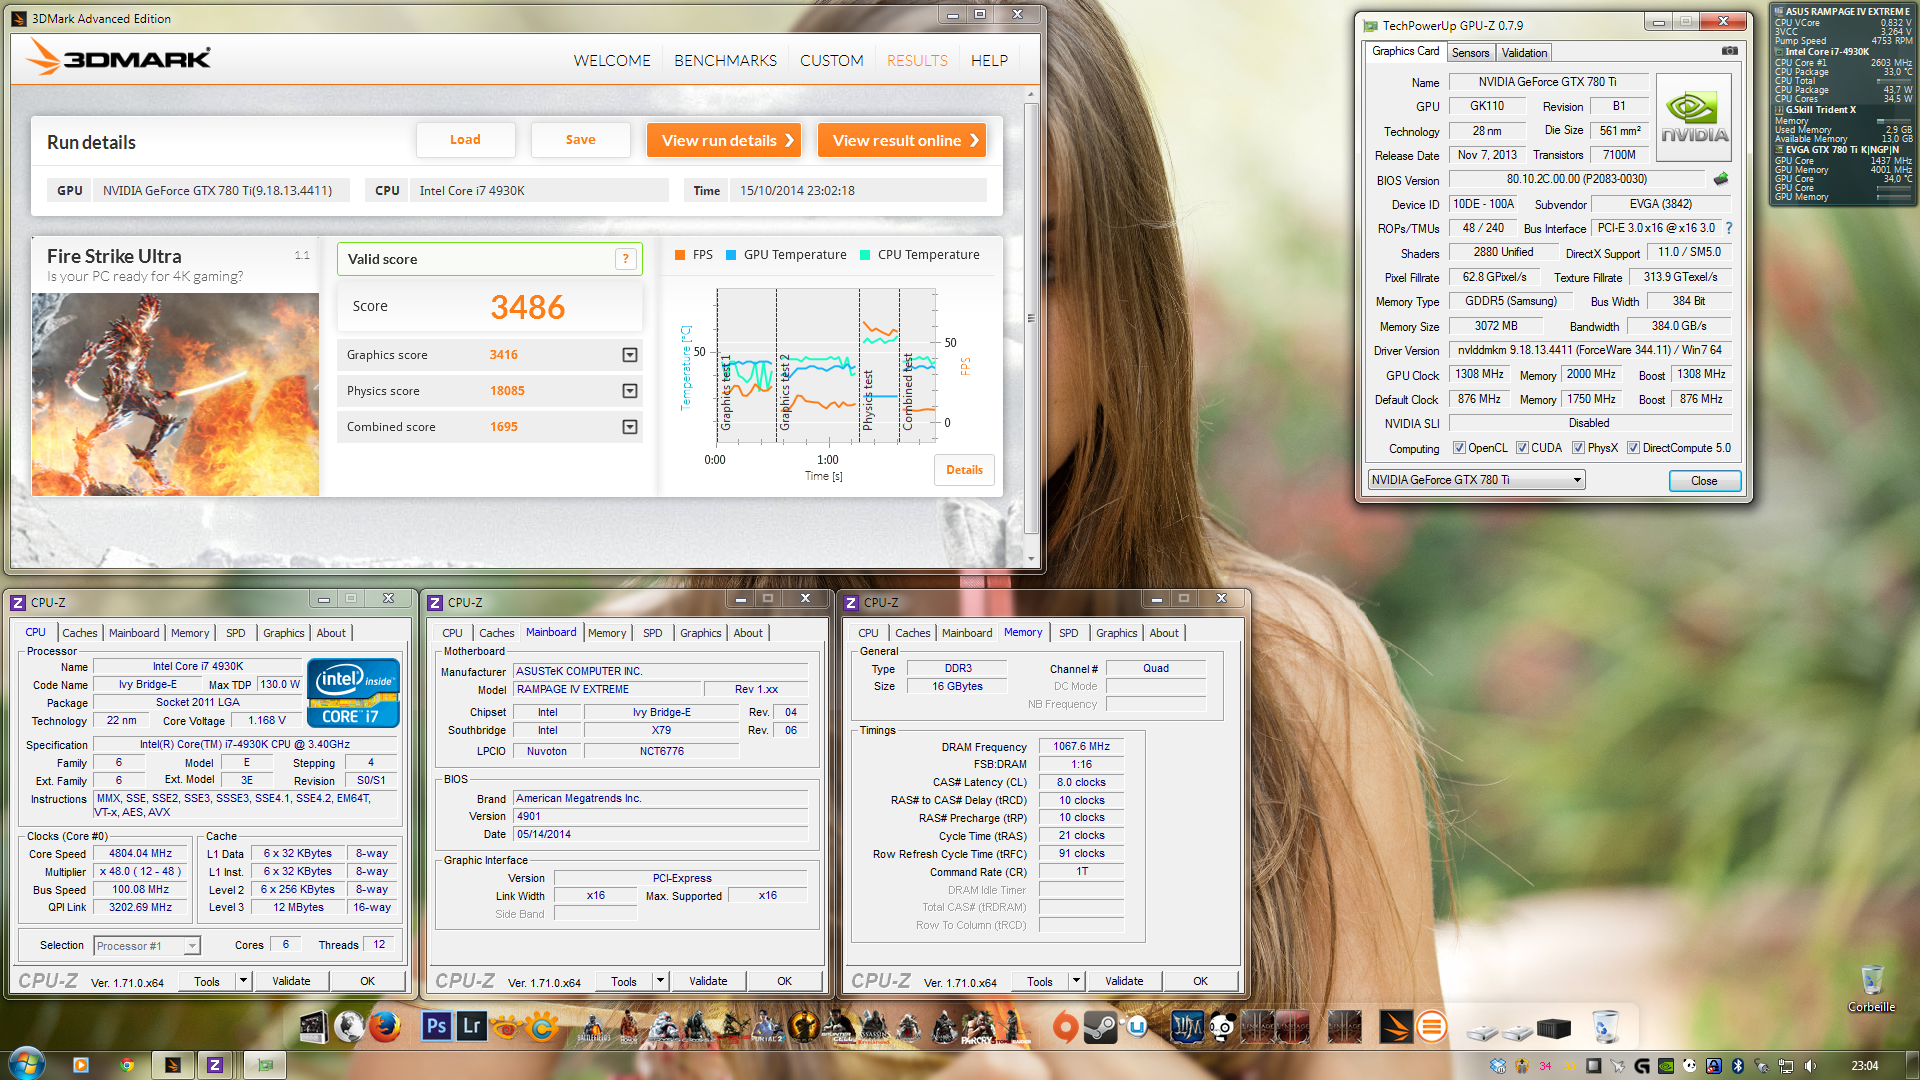Click the GPU-Z screenshot camera icon
This screenshot has height=1080, width=1920.
coord(1730,51)
